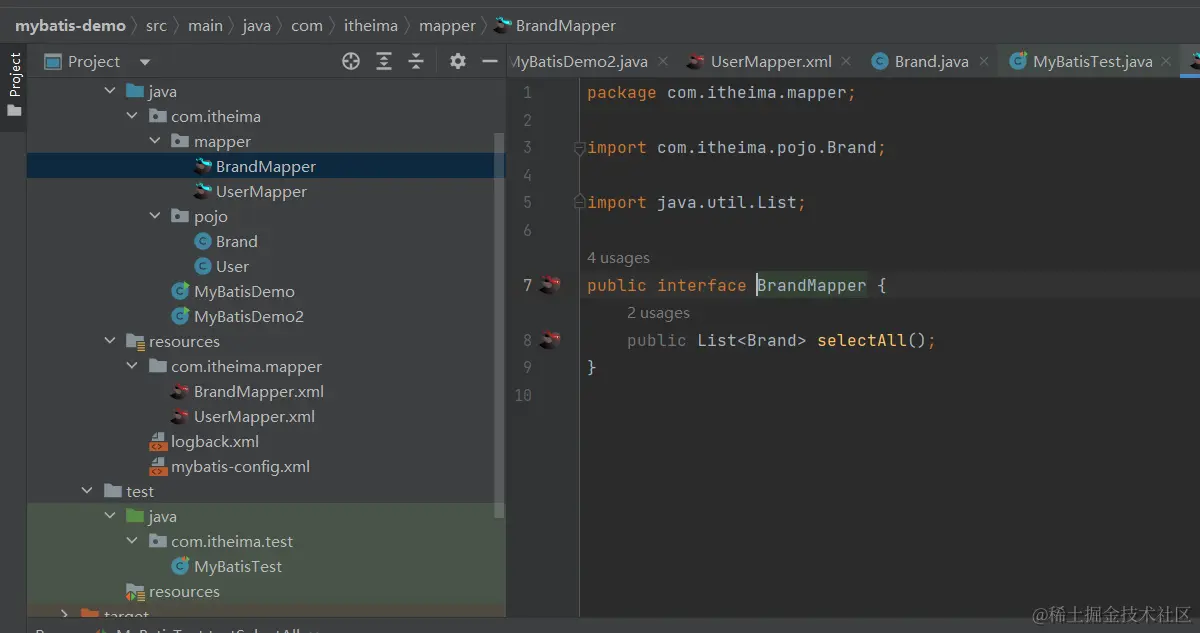The height and width of the screenshot is (633, 1200).
Task: Click the '2 usages' hint above selectAll
Action: tap(658, 313)
